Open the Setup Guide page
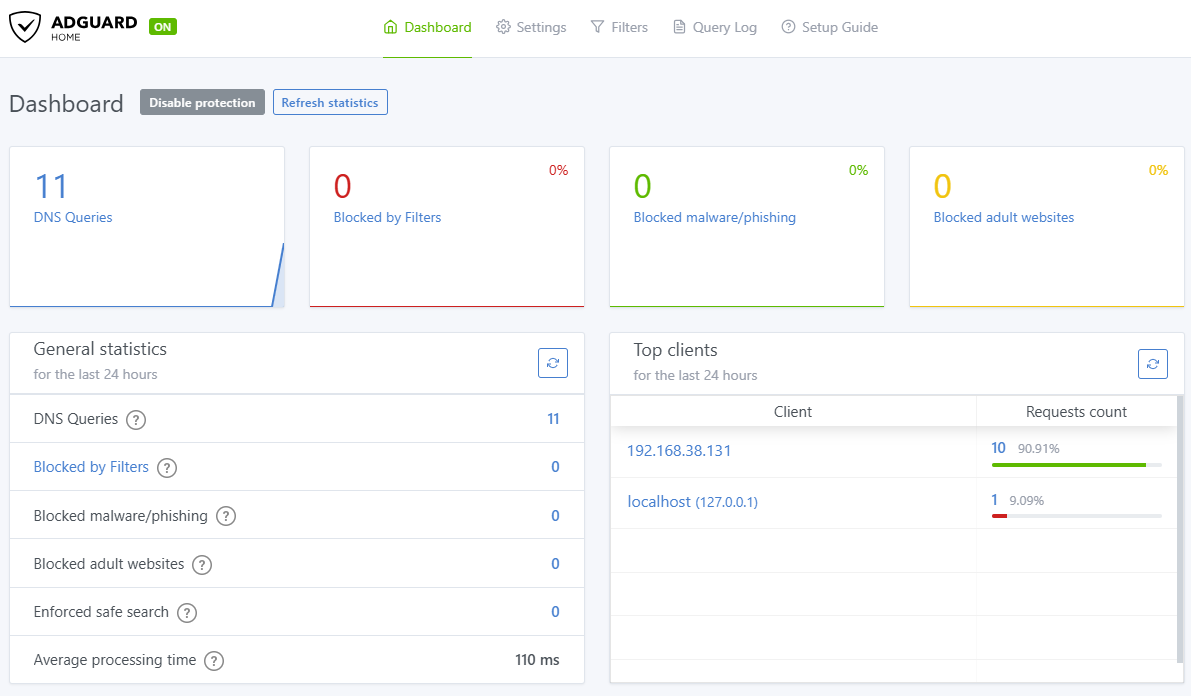The height and width of the screenshot is (696, 1191). pos(829,27)
